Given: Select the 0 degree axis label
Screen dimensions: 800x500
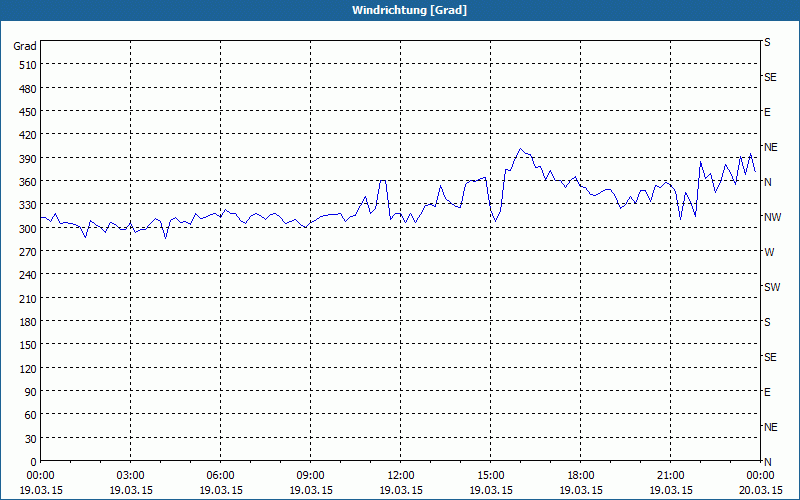Looking at the screenshot, I should [x=34, y=462].
